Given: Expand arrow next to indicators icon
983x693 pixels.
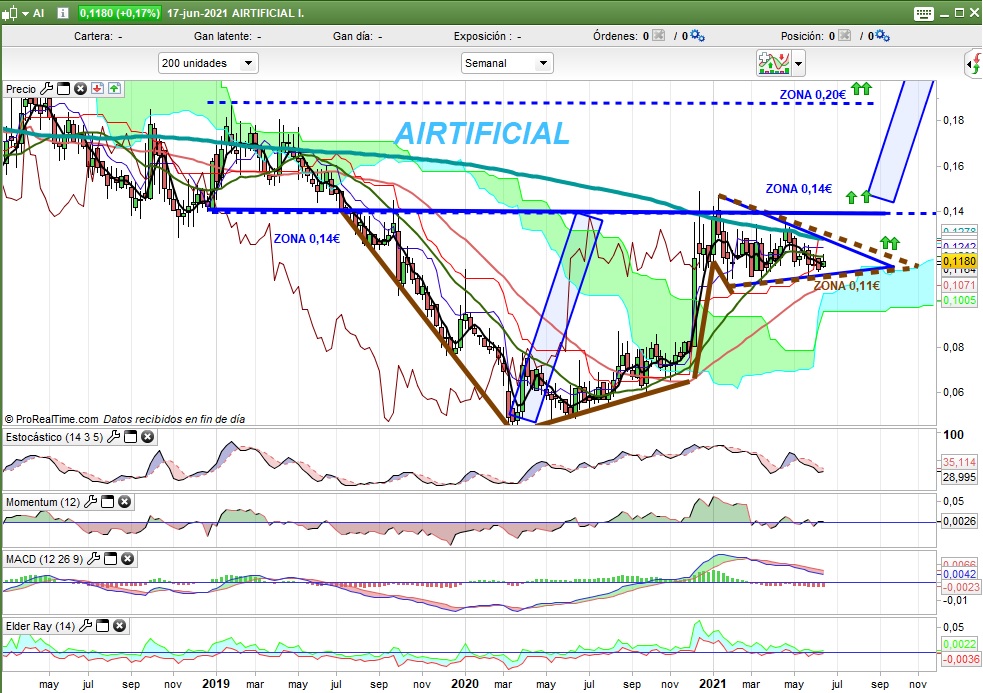Looking at the screenshot, I should click(x=798, y=64).
